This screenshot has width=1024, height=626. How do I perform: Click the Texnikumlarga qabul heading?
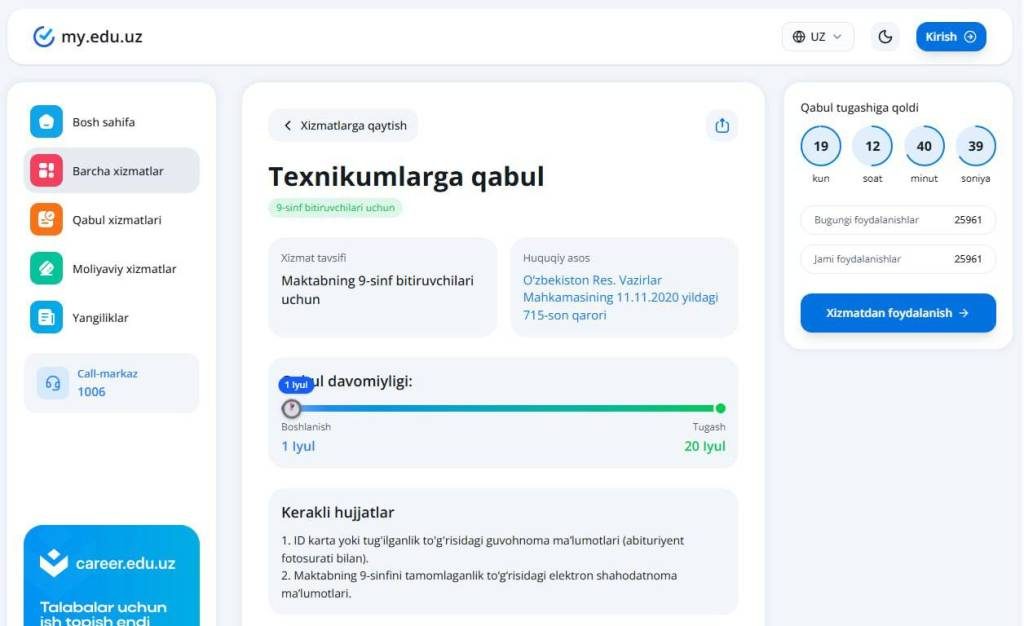406,177
